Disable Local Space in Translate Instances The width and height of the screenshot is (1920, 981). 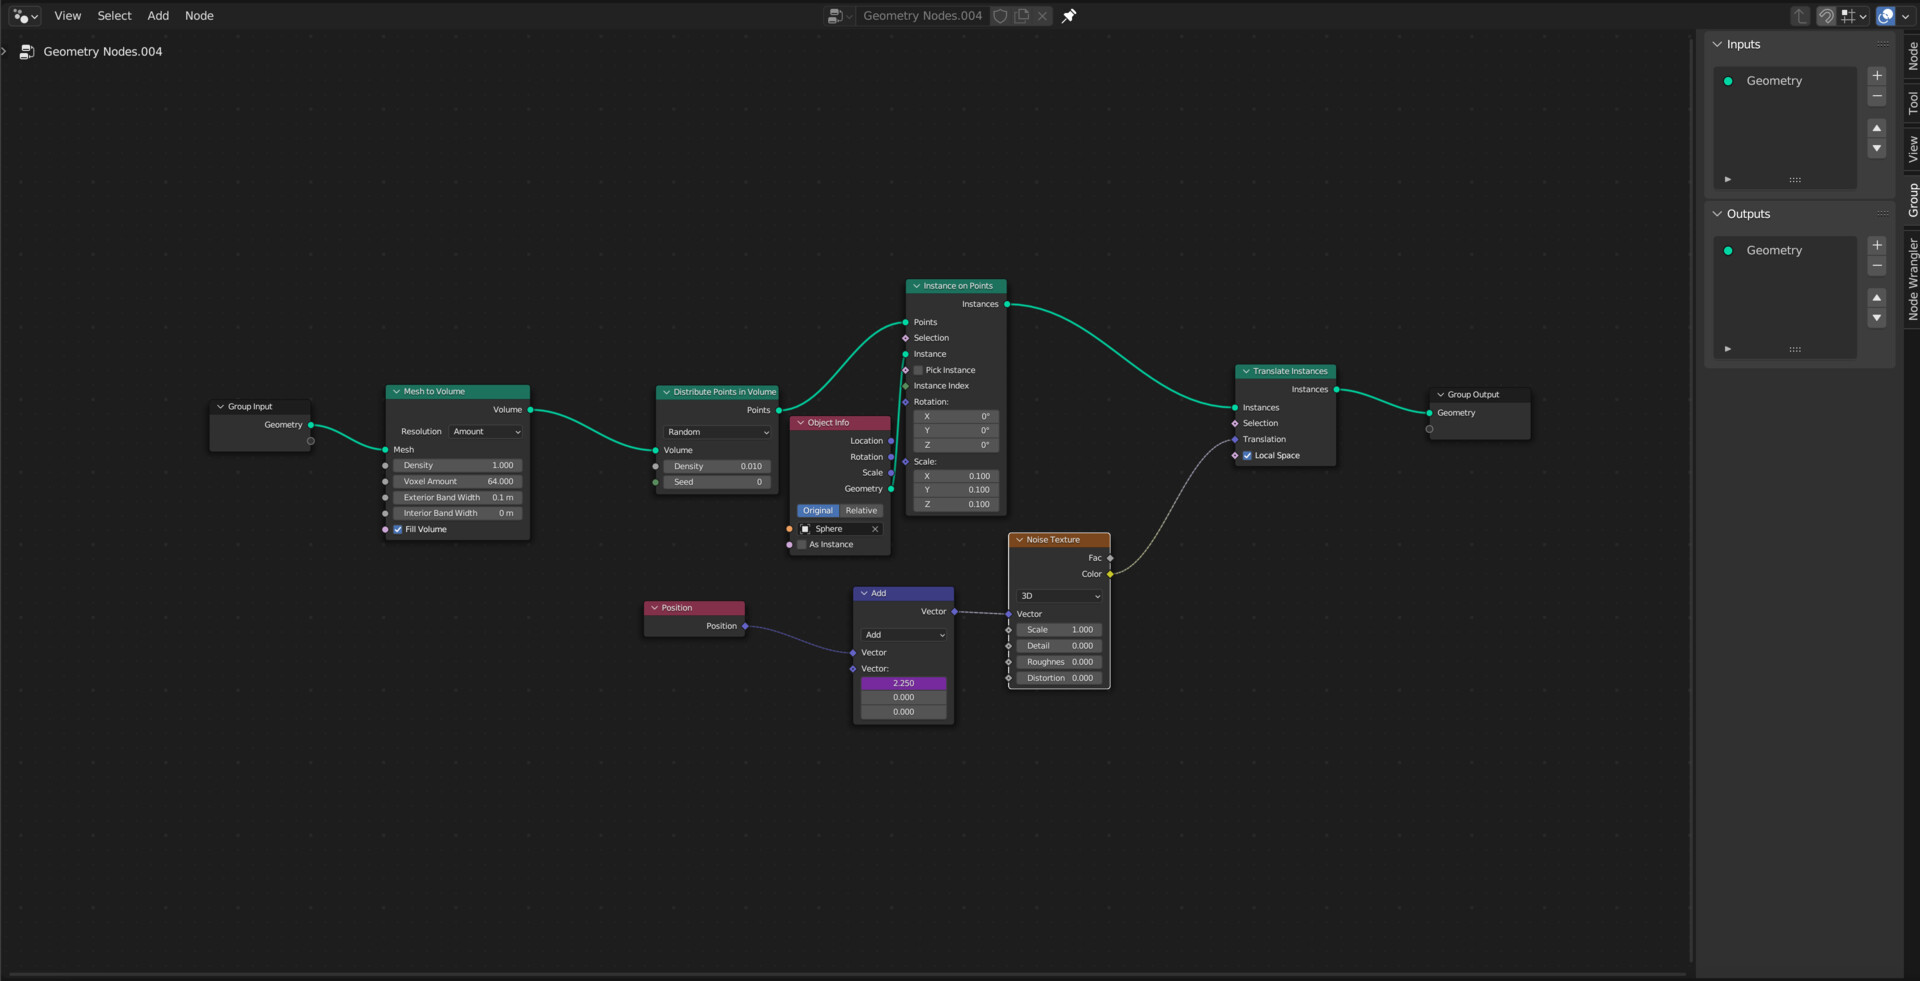(1247, 456)
